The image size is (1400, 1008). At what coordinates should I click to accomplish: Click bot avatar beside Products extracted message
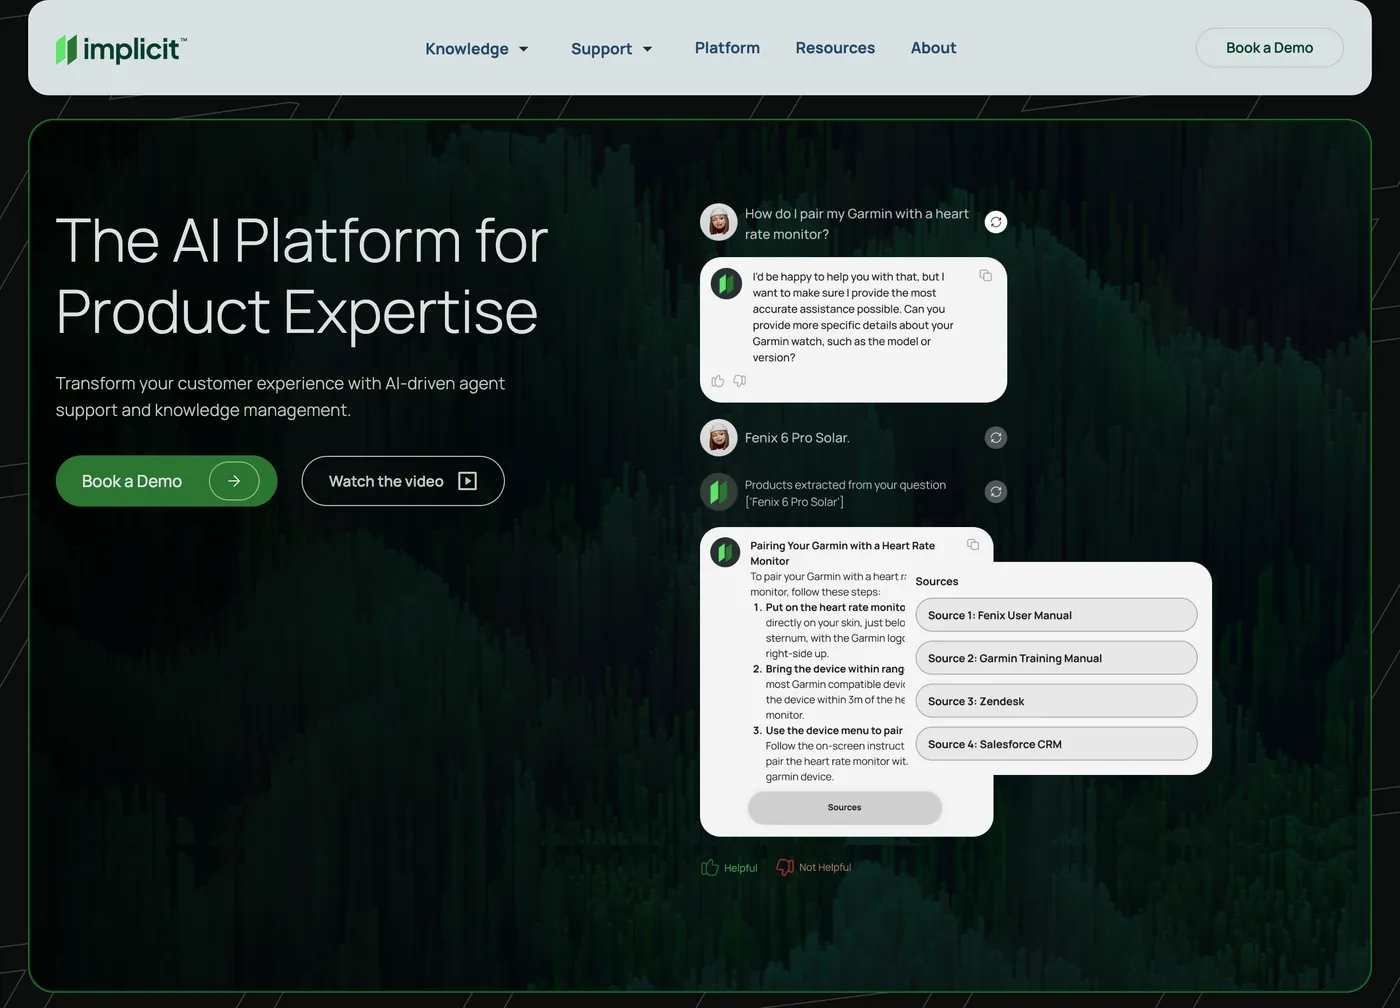tap(718, 492)
